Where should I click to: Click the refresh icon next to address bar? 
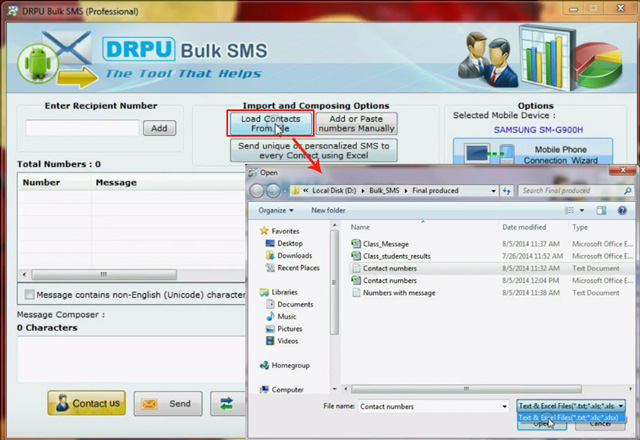pos(507,191)
